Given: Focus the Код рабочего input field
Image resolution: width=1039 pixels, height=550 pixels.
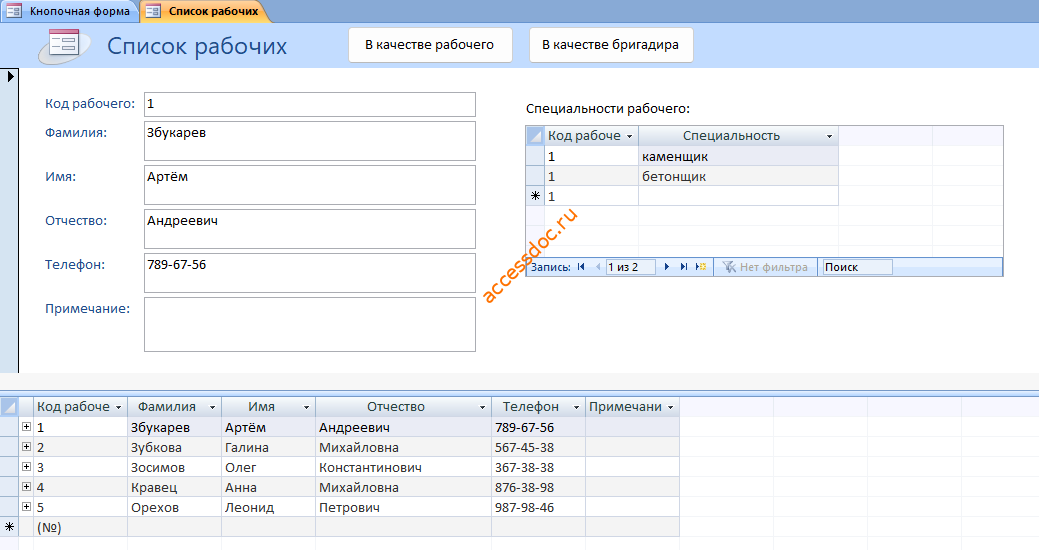Looking at the screenshot, I should click(309, 104).
